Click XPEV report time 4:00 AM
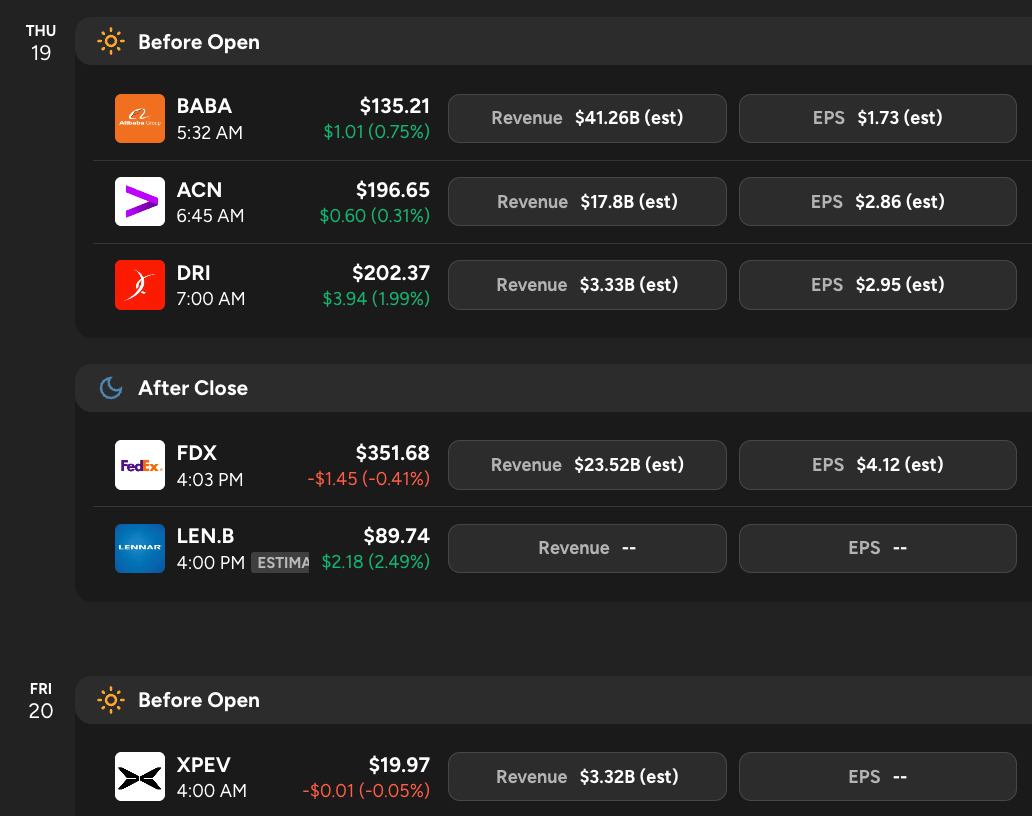Screen dimensions: 1032x816 (211, 790)
